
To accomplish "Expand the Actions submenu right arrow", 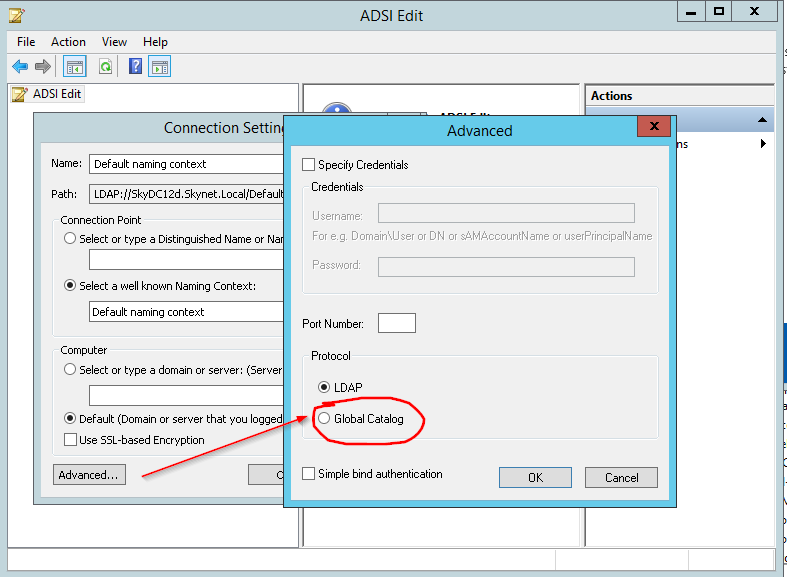I will tap(763, 143).
